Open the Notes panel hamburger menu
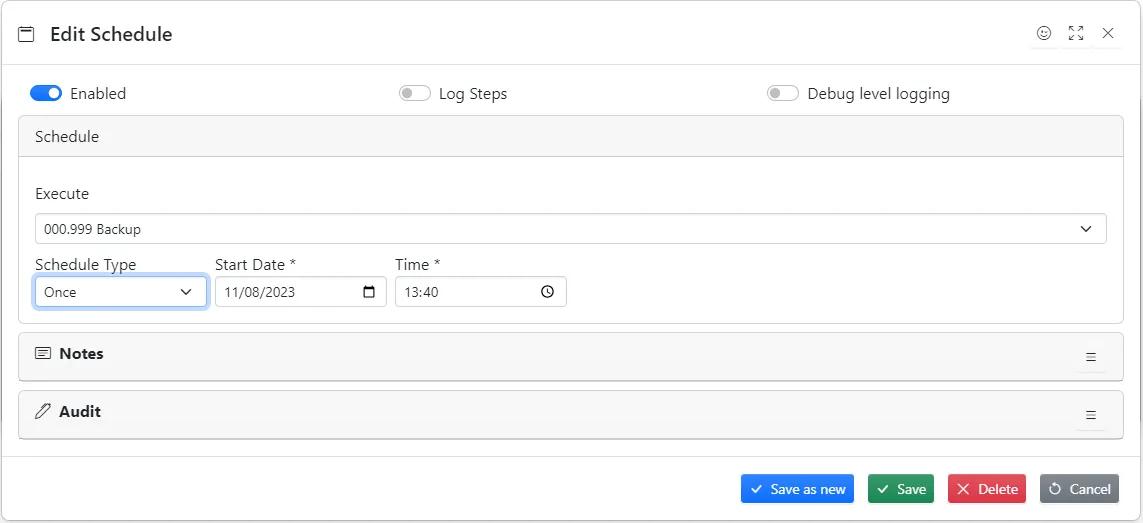 1091,357
